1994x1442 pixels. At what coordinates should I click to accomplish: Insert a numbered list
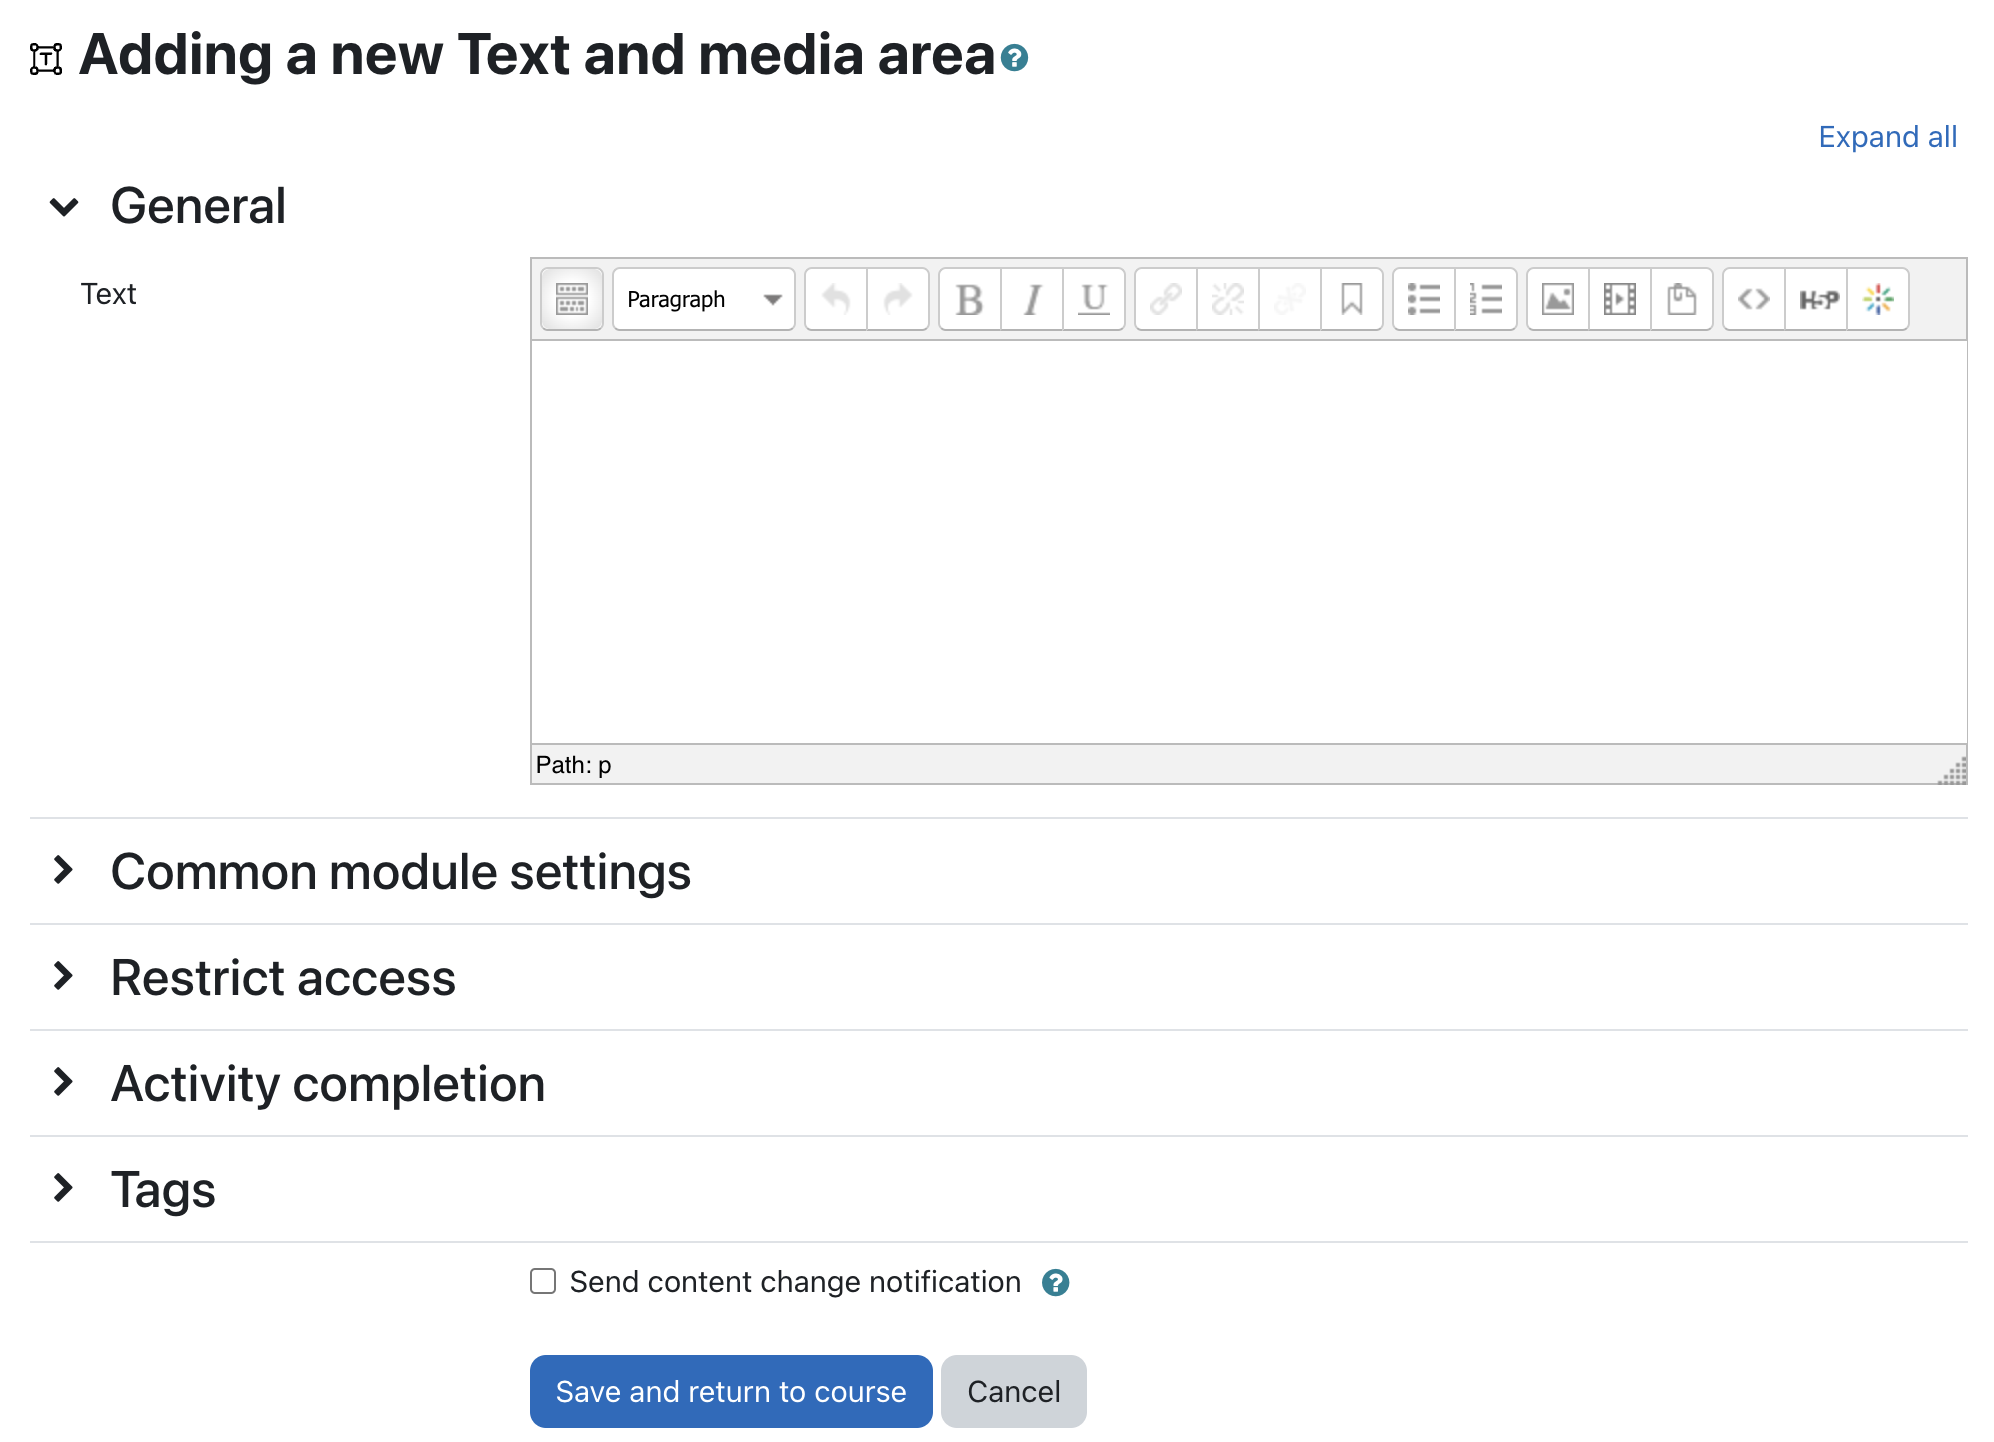point(1486,299)
